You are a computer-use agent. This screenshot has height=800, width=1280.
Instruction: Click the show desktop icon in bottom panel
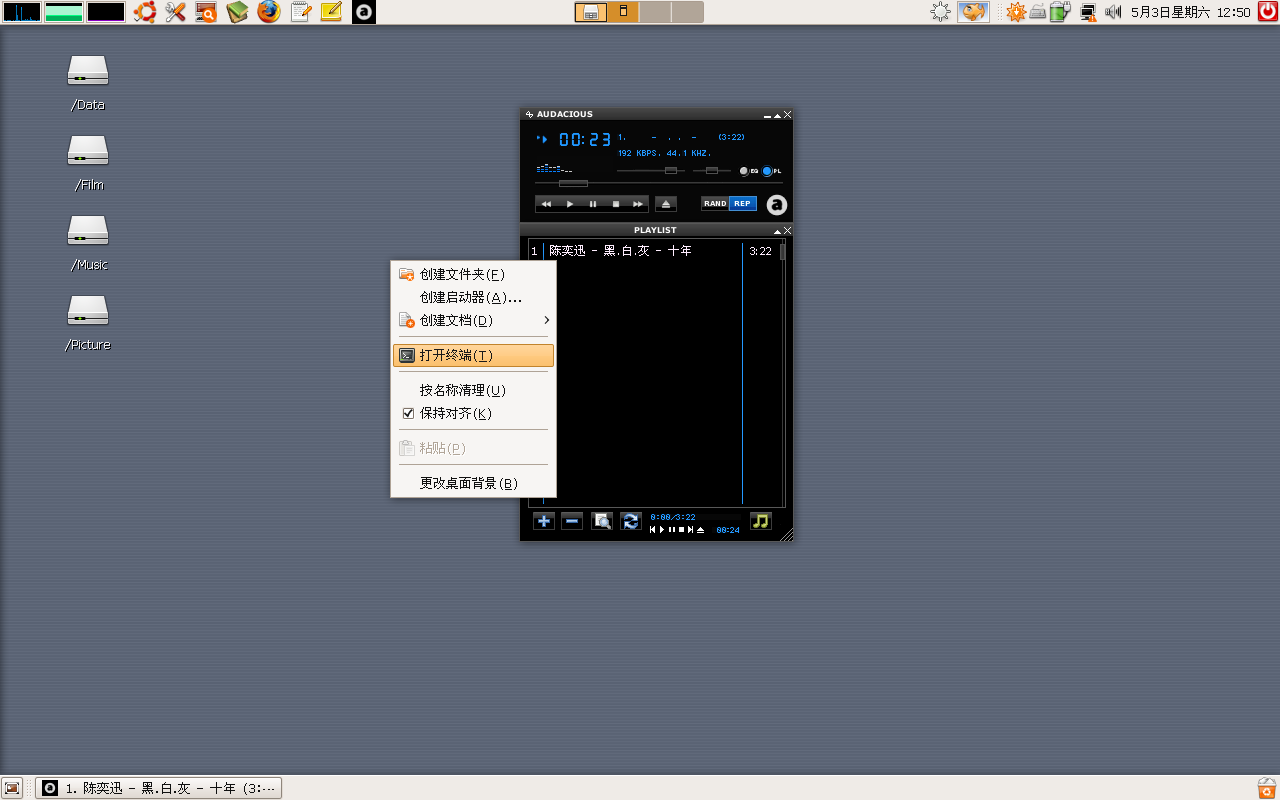click(x=12, y=788)
